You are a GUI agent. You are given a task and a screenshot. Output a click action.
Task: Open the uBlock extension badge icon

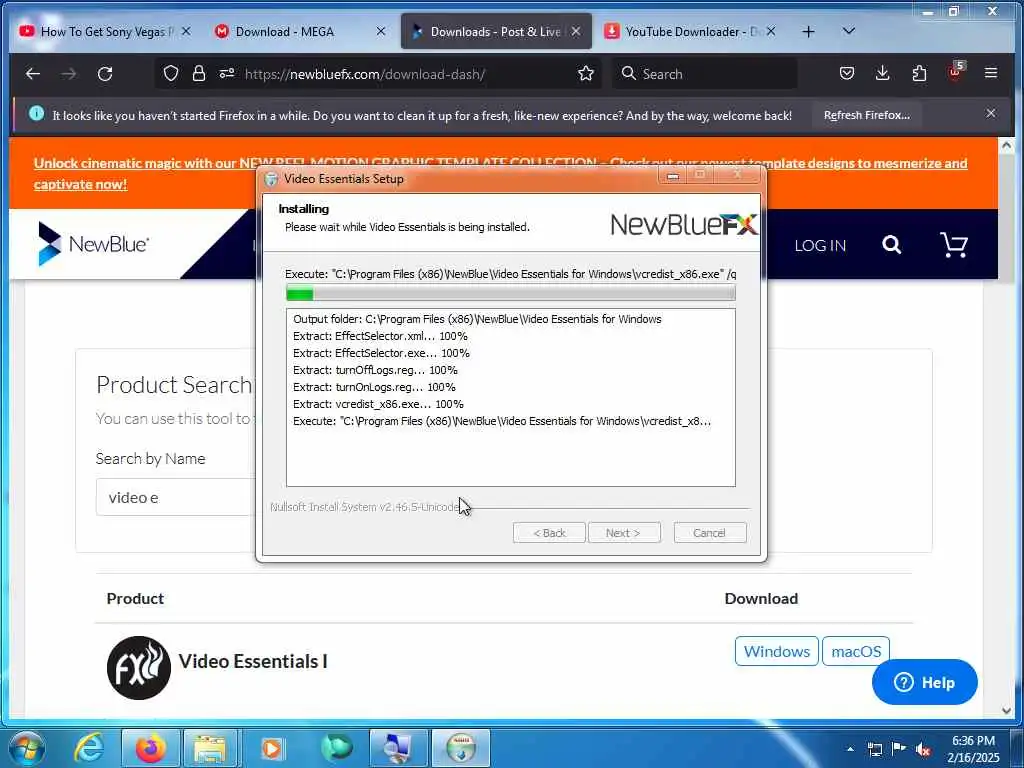click(x=955, y=72)
